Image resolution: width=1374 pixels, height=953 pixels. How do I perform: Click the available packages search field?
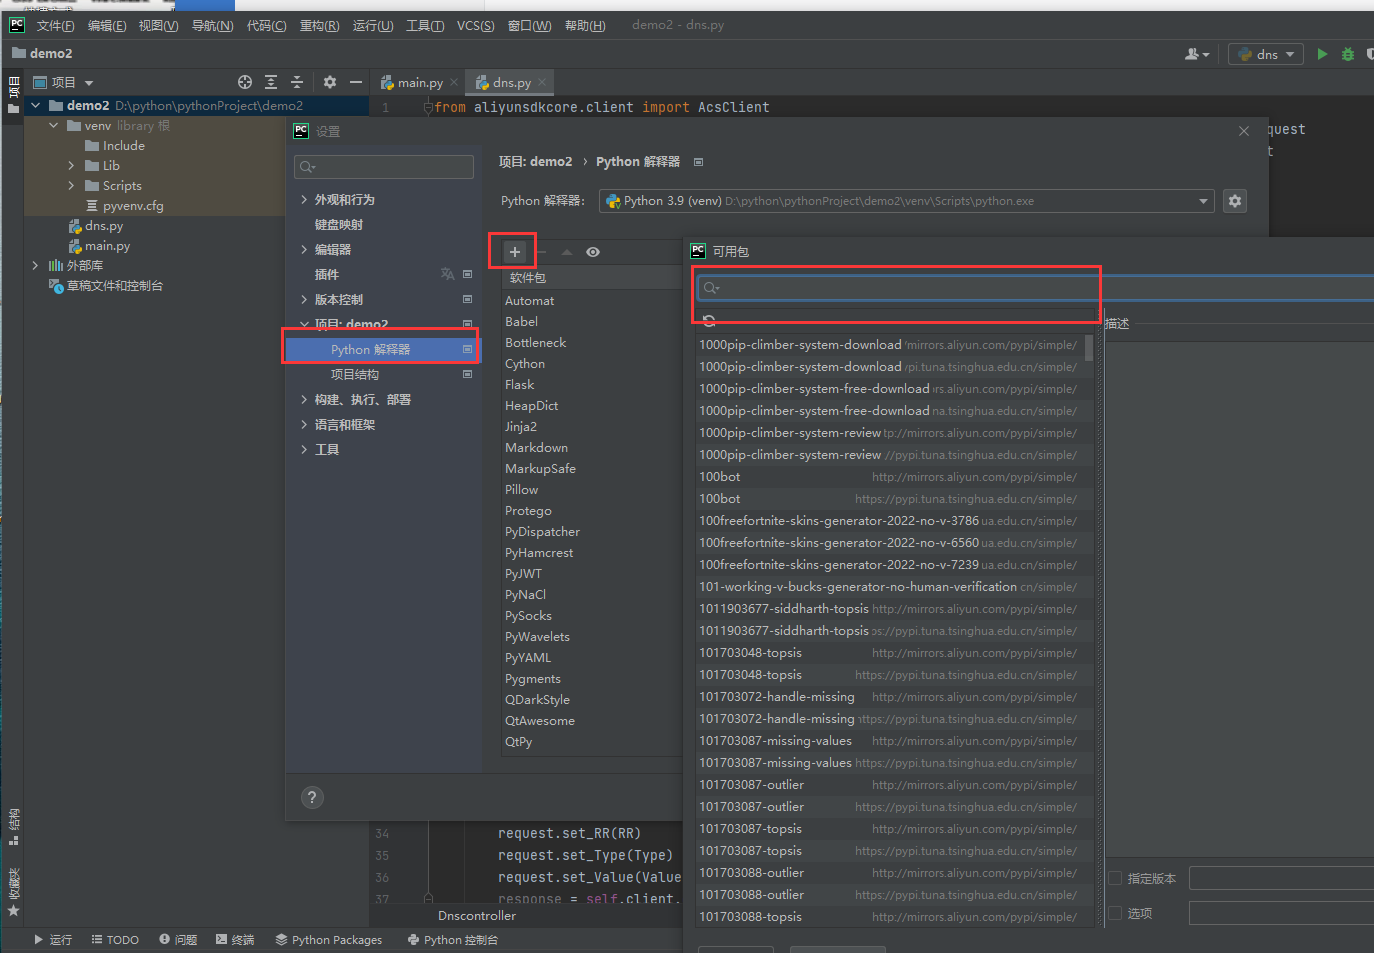1035,288
